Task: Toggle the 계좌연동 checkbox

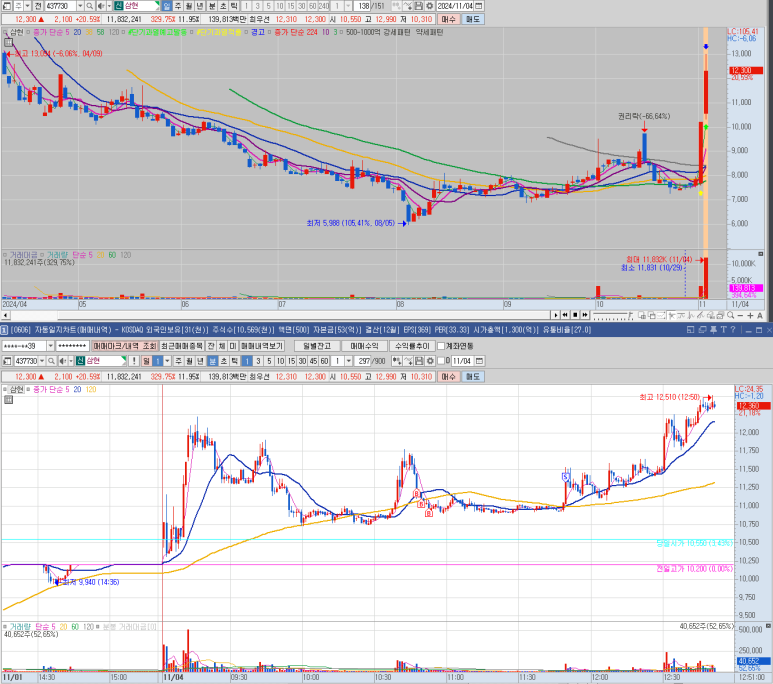Action: (x=441, y=346)
